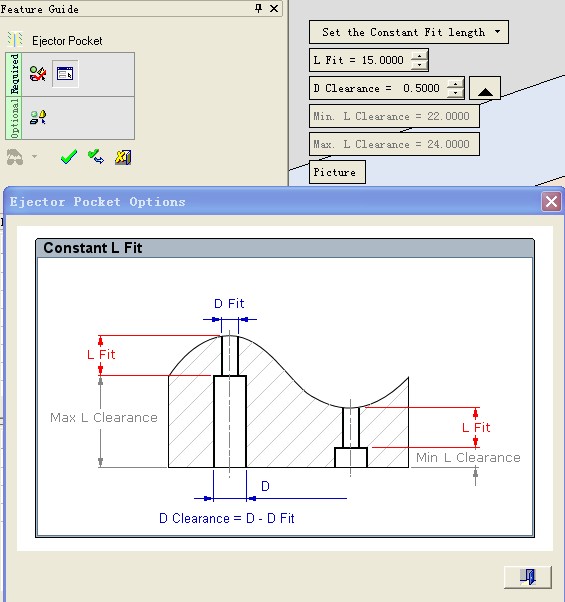Click the pick faces icon in Required row

pos(38,73)
